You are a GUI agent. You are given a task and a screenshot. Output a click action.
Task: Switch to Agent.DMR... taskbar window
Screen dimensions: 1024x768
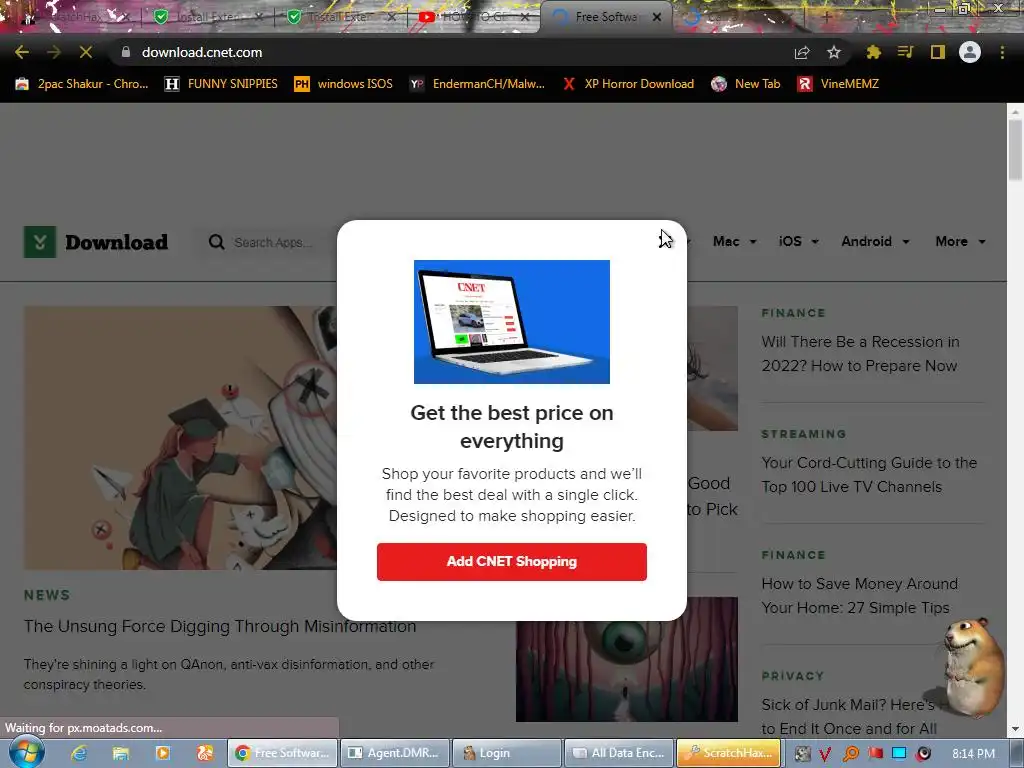(x=395, y=753)
